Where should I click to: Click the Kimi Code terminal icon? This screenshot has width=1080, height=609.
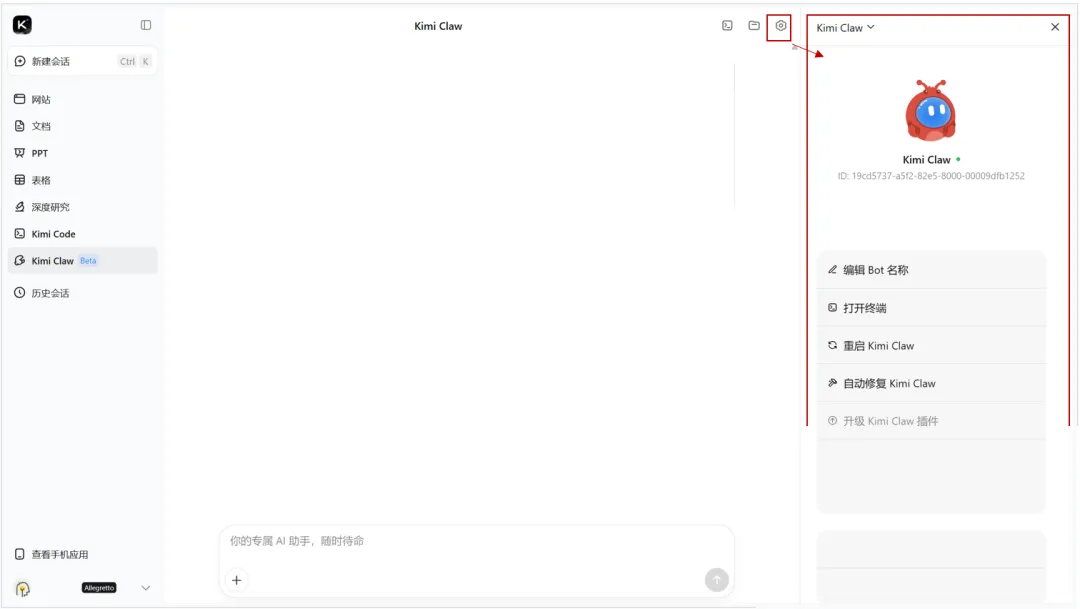point(19,234)
